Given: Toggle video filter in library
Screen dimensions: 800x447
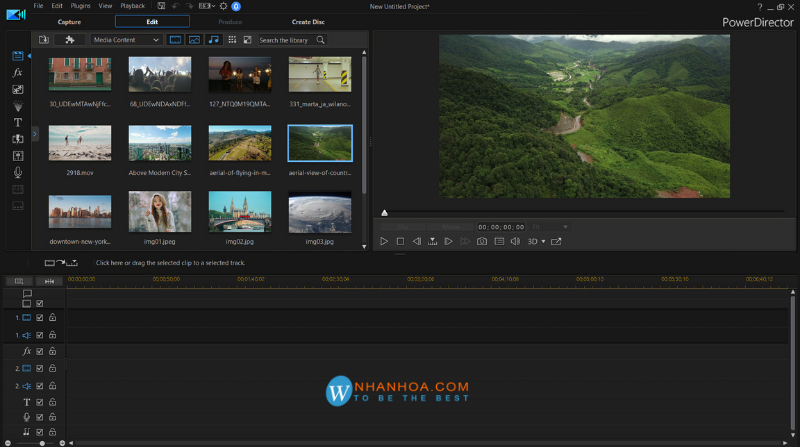Looking at the screenshot, I should pyautogui.click(x=175, y=40).
